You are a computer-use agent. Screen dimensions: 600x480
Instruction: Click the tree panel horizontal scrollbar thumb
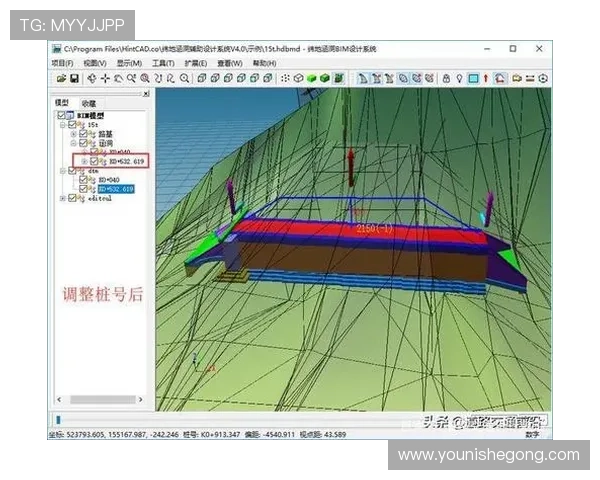point(103,399)
